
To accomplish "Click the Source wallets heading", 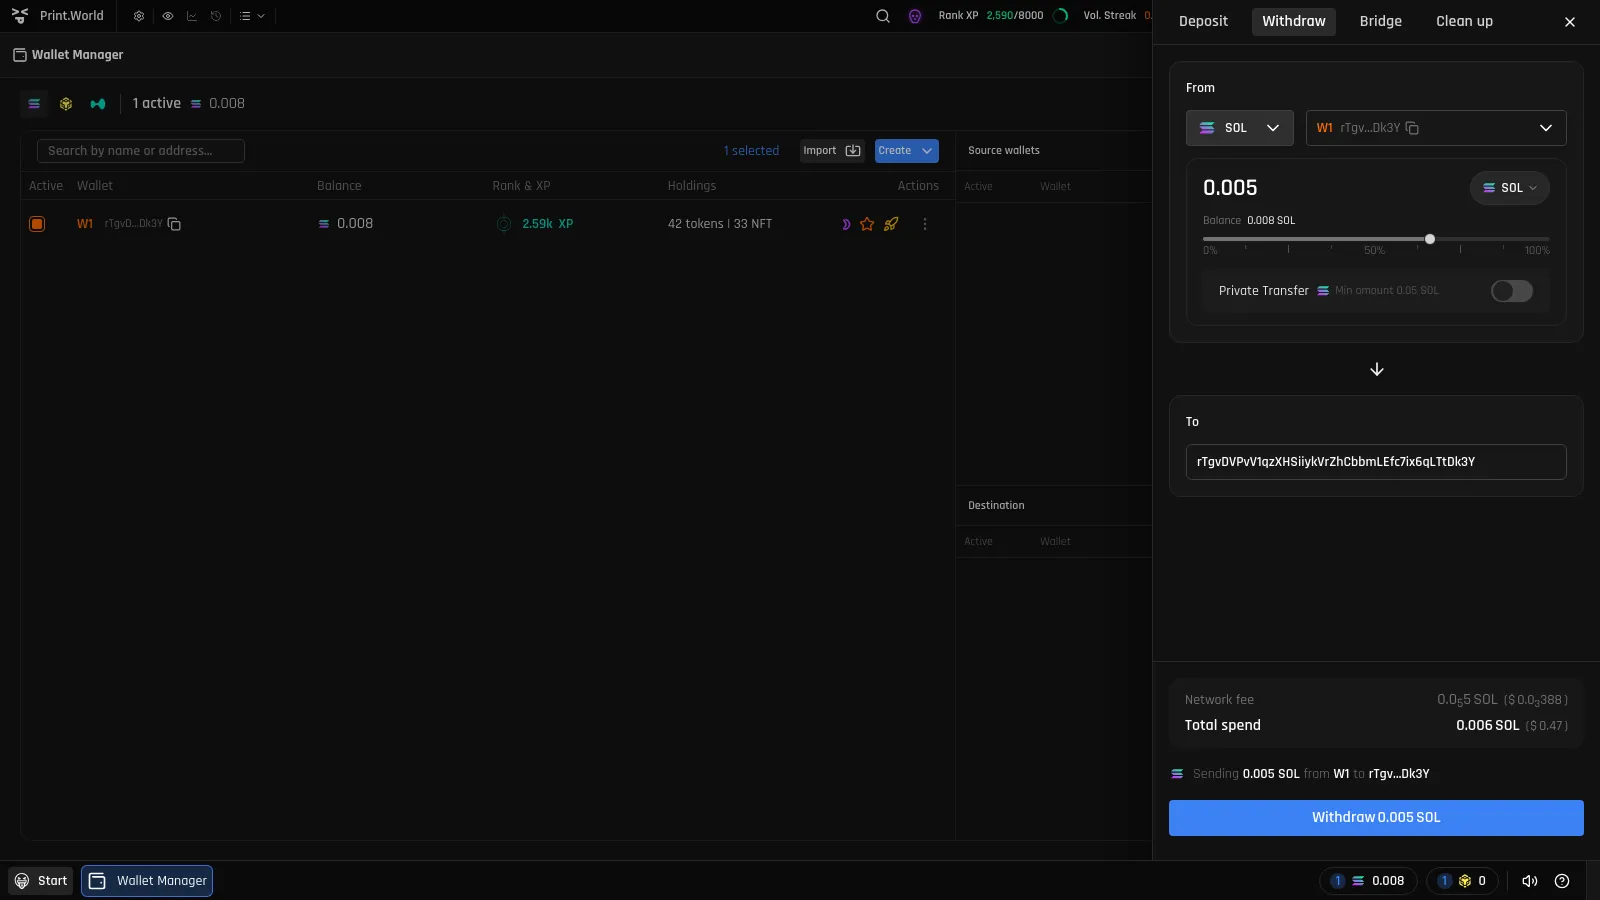I will 1004,151.
